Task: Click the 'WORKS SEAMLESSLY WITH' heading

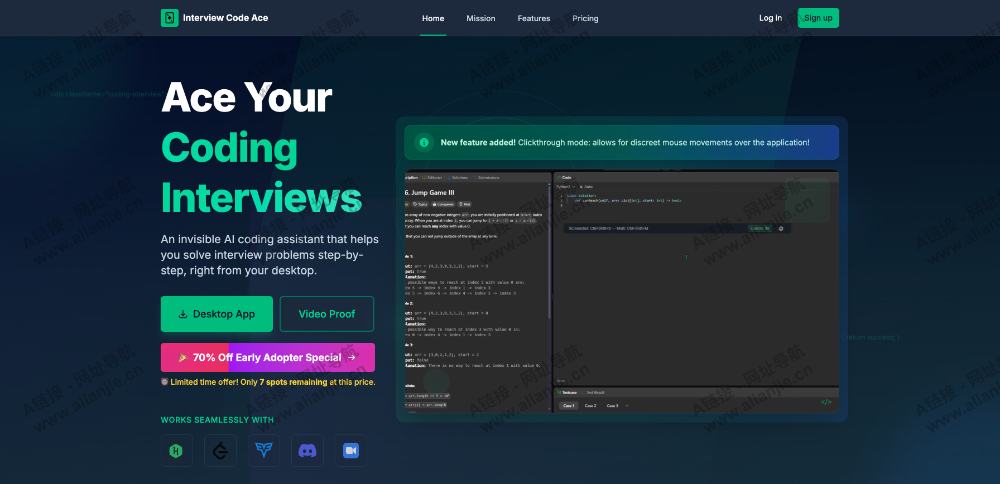Action: coord(217,420)
